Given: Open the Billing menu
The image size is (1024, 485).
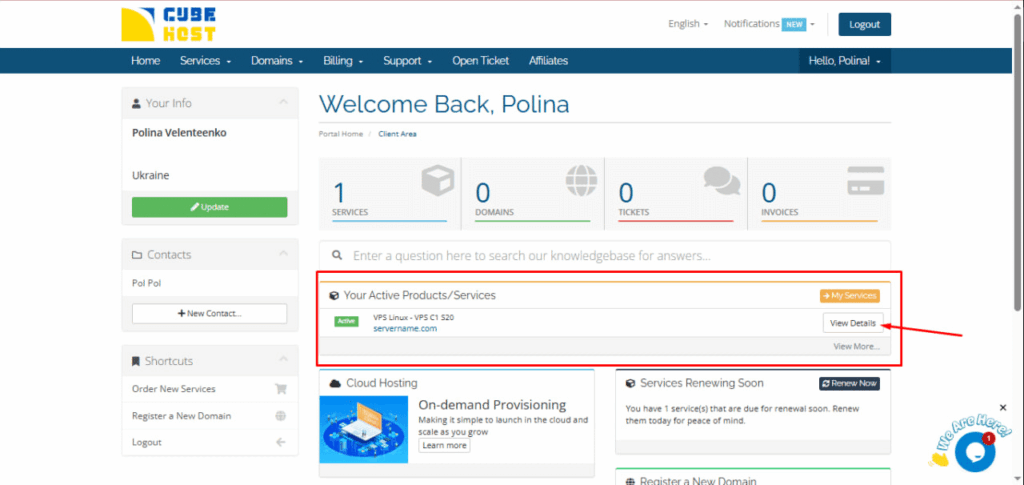Looking at the screenshot, I should (341, 61).
